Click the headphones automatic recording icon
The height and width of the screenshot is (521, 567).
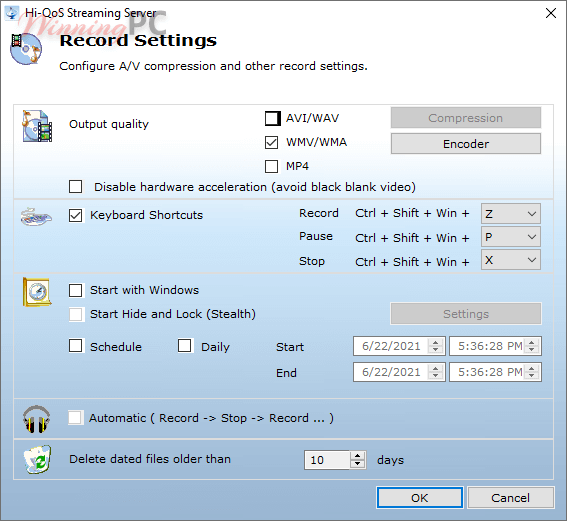coord(36,419)
